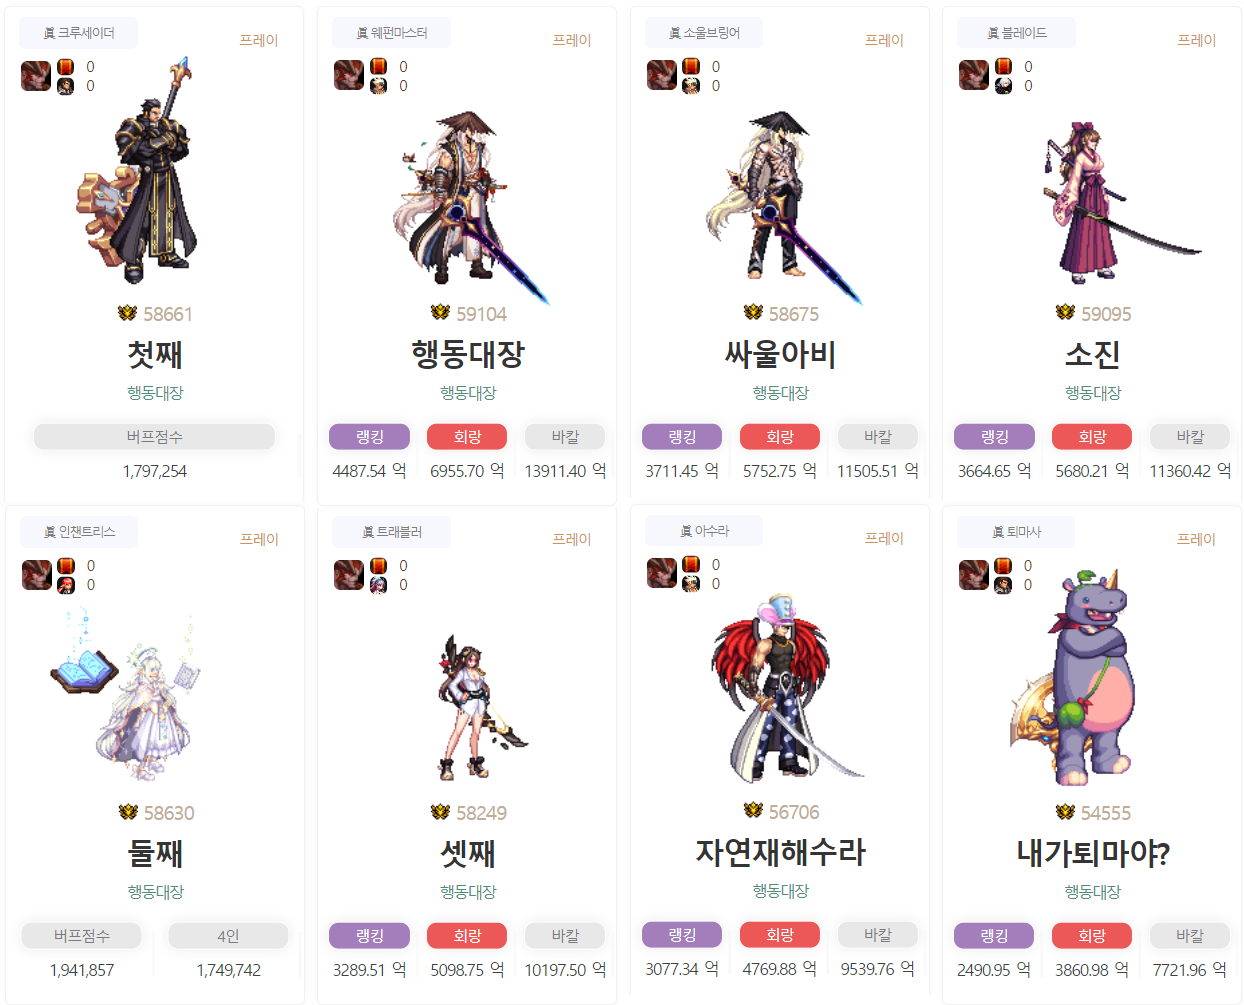The image size is (1244, 1005).
Task: Select 회랑 tab on 셋째 card
Action: pos(467,936)
